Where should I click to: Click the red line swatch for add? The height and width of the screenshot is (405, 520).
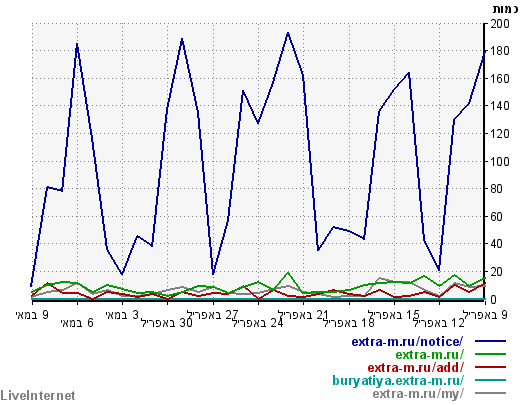click(490, 367)
